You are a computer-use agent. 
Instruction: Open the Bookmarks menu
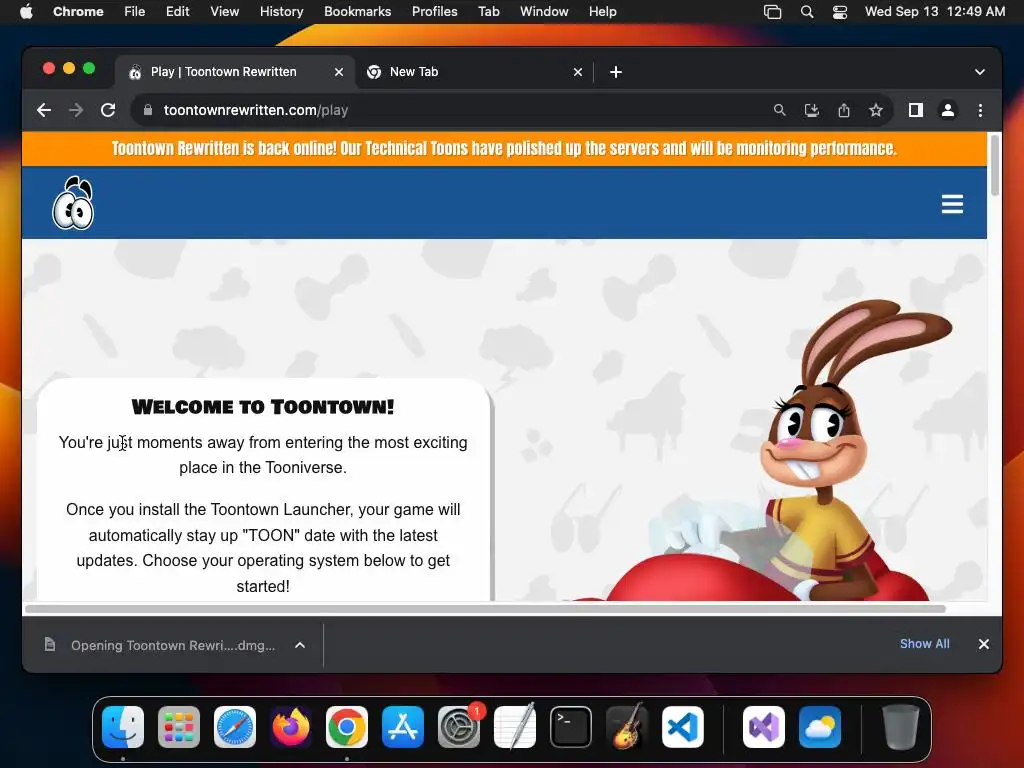click(357, 11)
